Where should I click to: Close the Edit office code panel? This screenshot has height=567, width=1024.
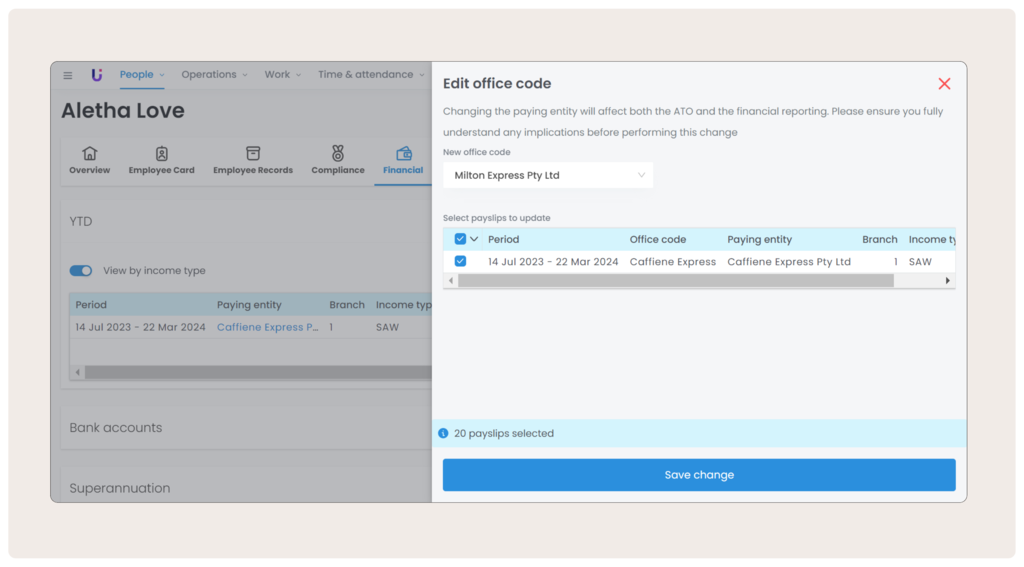(944, 84)
